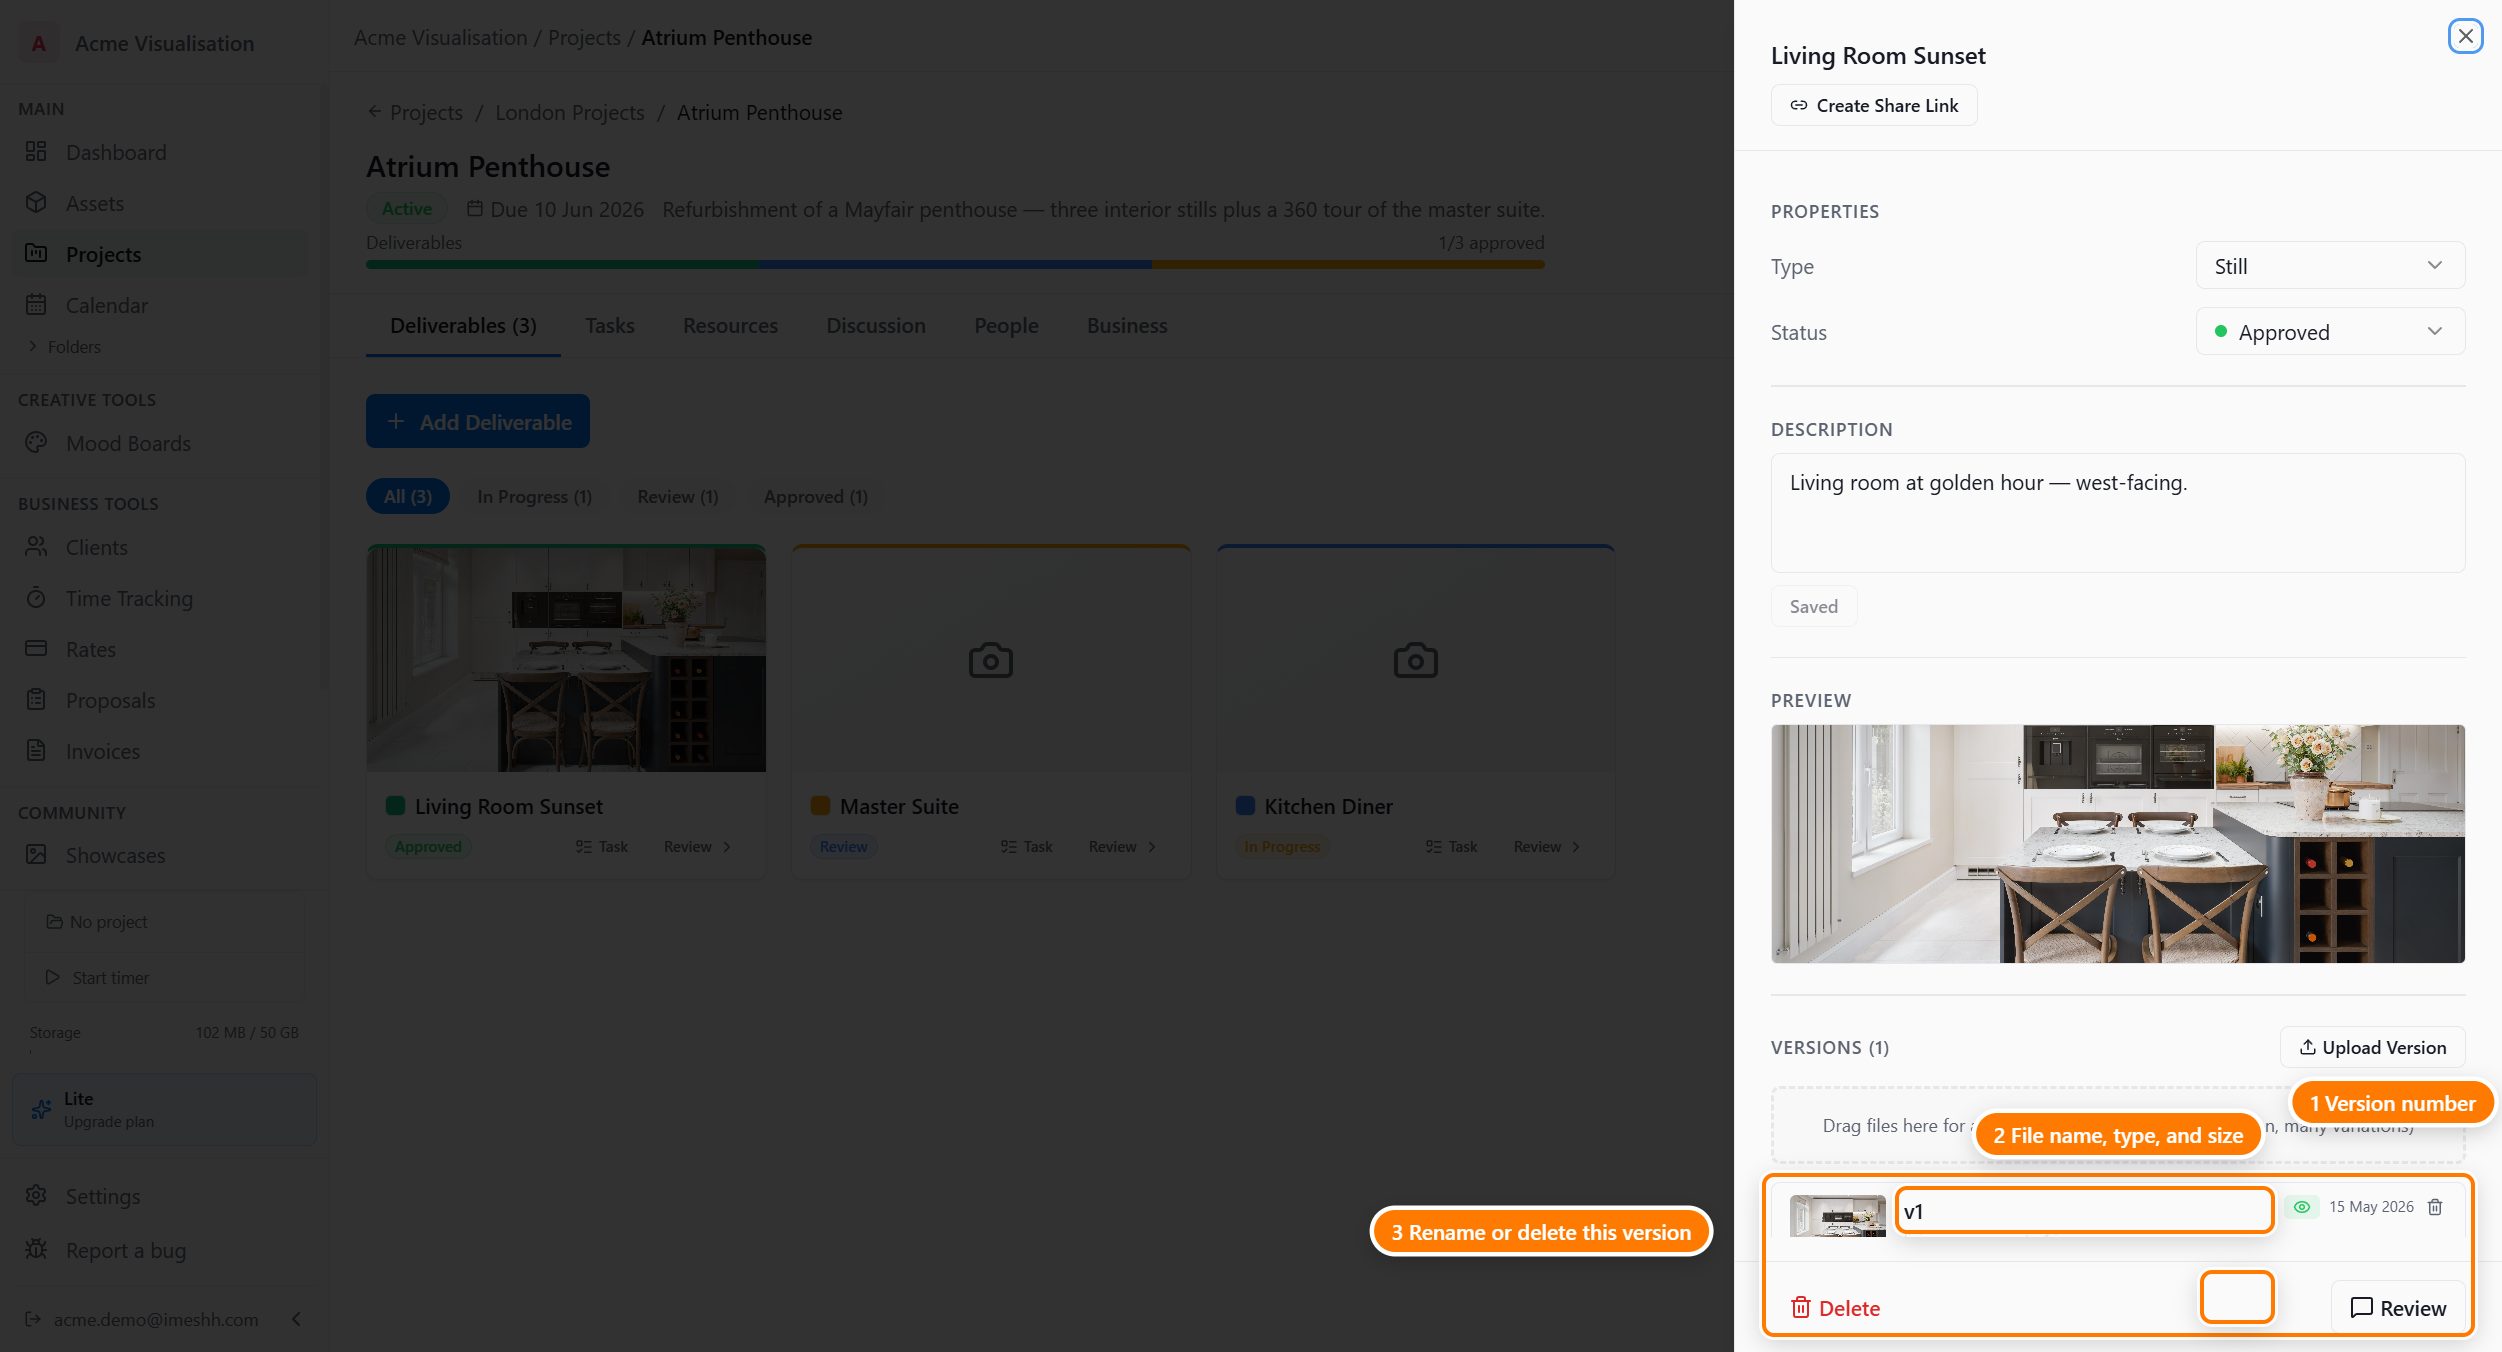The height and width of the screenshot is (1352, 2502).
Task: Click Start timer in the sidebar
Action: coord(165,978)
